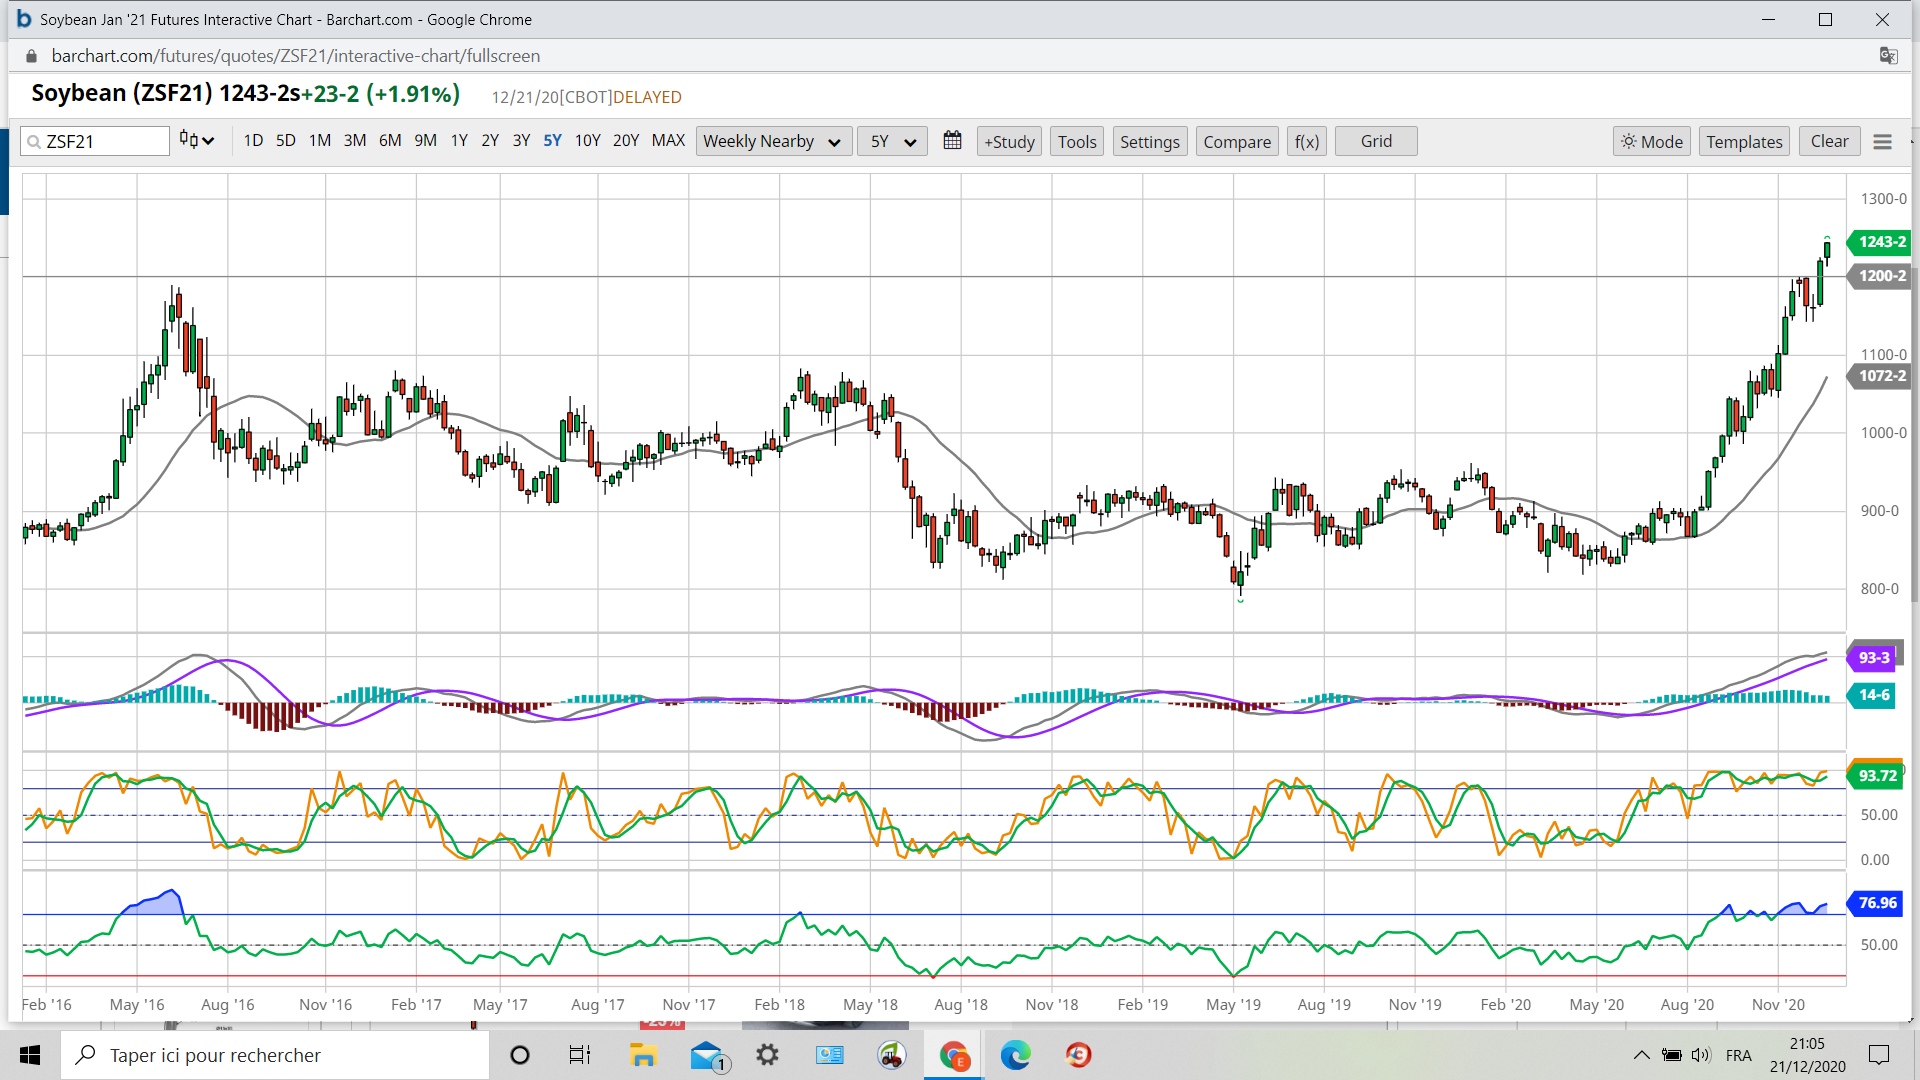Expand the Weekly Nearby dropdown
The image size is (1920, 1080).
773,142
